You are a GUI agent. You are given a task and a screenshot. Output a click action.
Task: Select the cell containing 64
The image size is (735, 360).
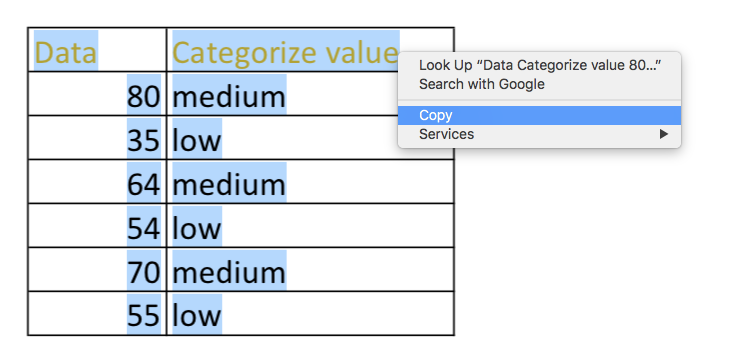[x=97, y=182]
